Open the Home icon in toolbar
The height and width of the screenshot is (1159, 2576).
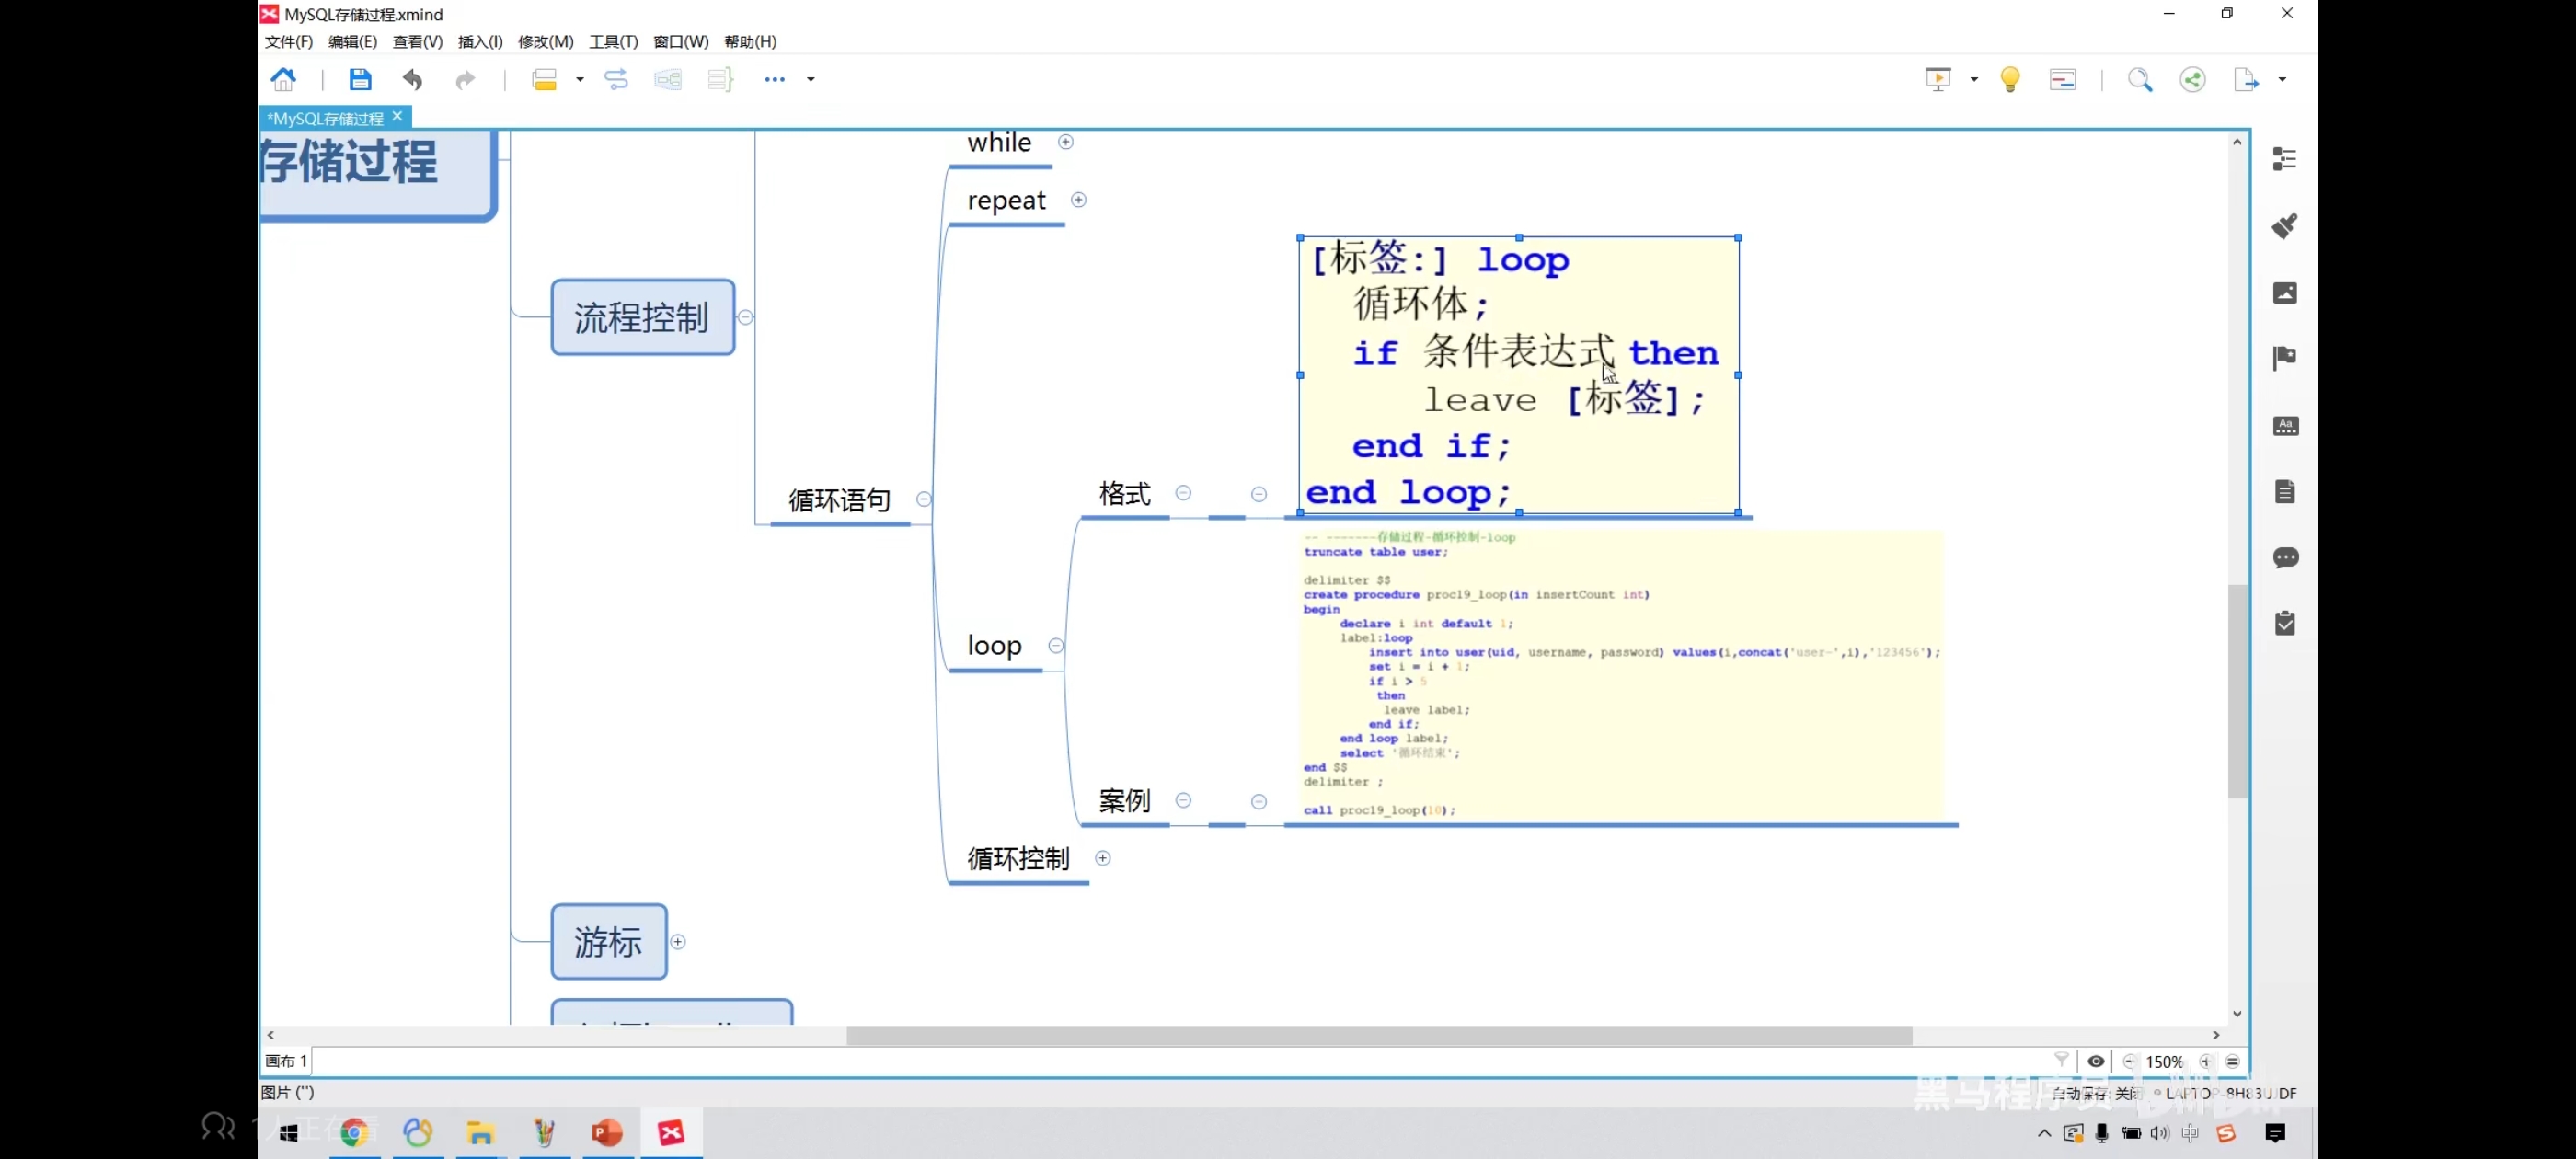coord(284,79)
